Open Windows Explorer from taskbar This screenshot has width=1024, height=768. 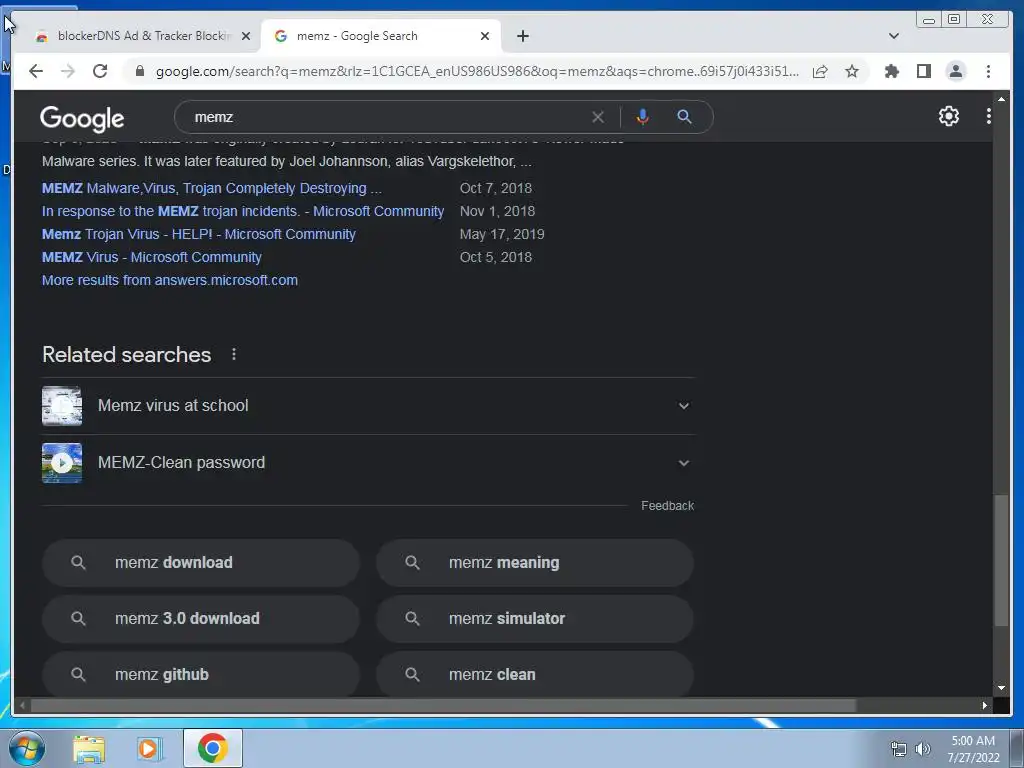(89, 748)
